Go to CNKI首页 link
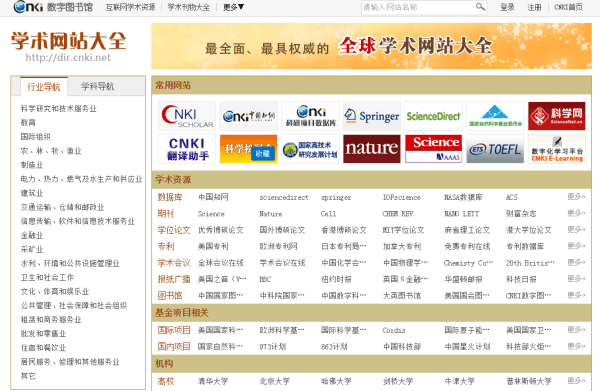Image resolution: width=600 pixels, height=391 pixels. point(568,7)
